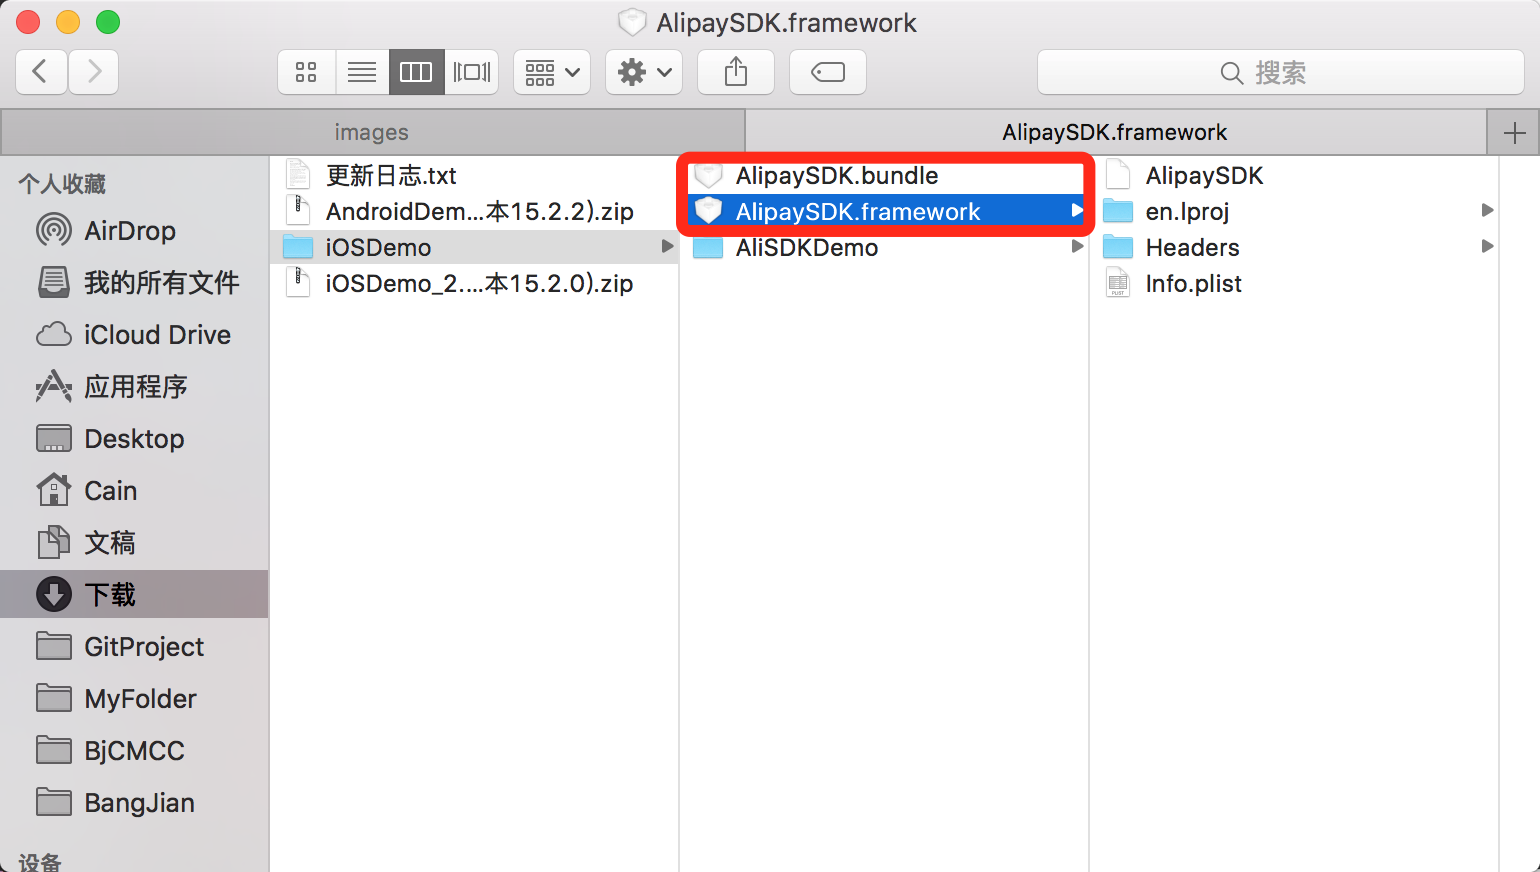
Task: Select the Headers folder
Action: (1296, 248)
